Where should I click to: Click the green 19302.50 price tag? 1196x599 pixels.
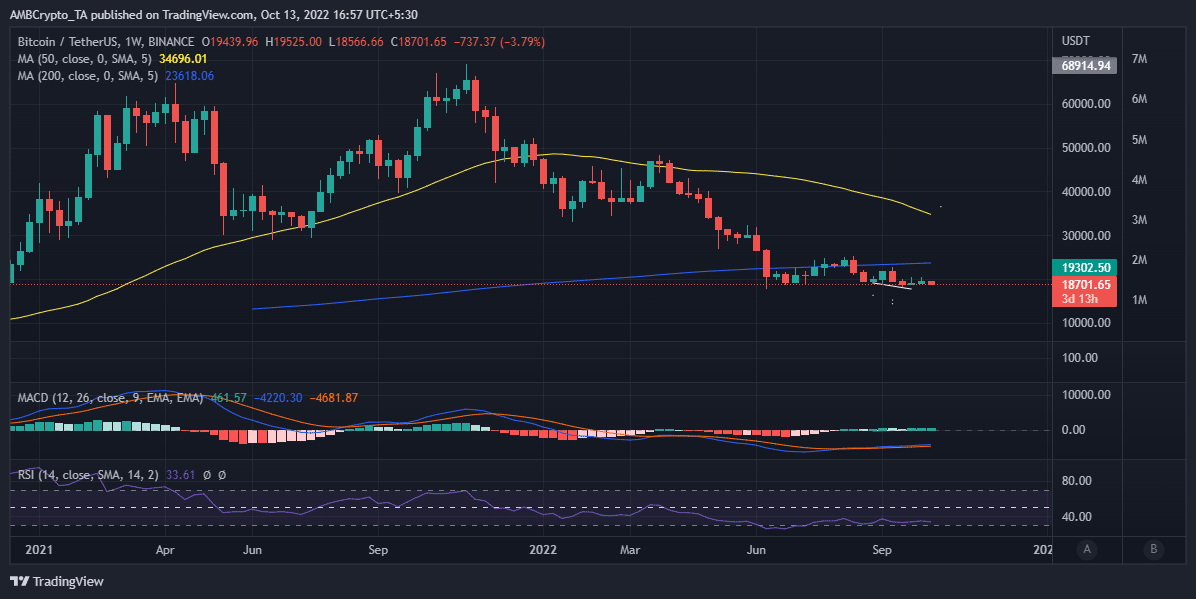coord(1086,268)
